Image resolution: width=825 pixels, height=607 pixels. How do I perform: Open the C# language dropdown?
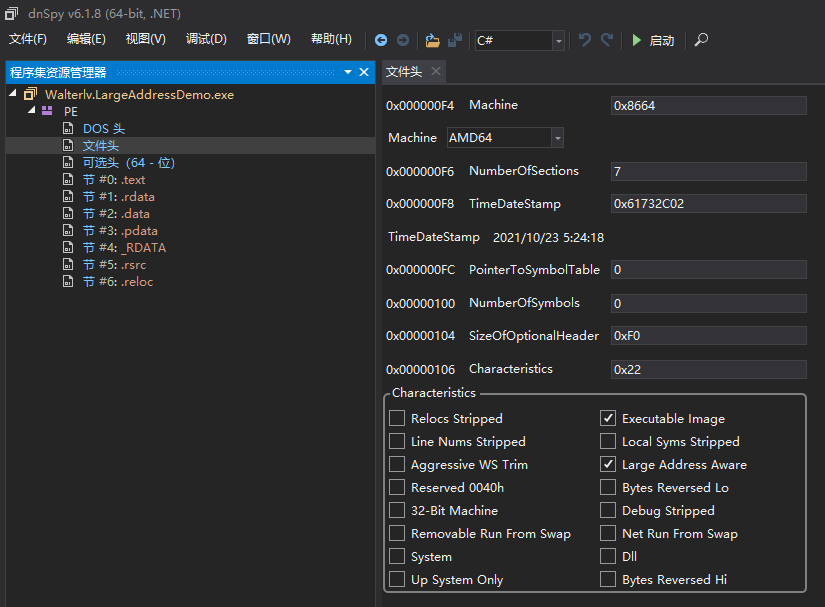point(558,41)
